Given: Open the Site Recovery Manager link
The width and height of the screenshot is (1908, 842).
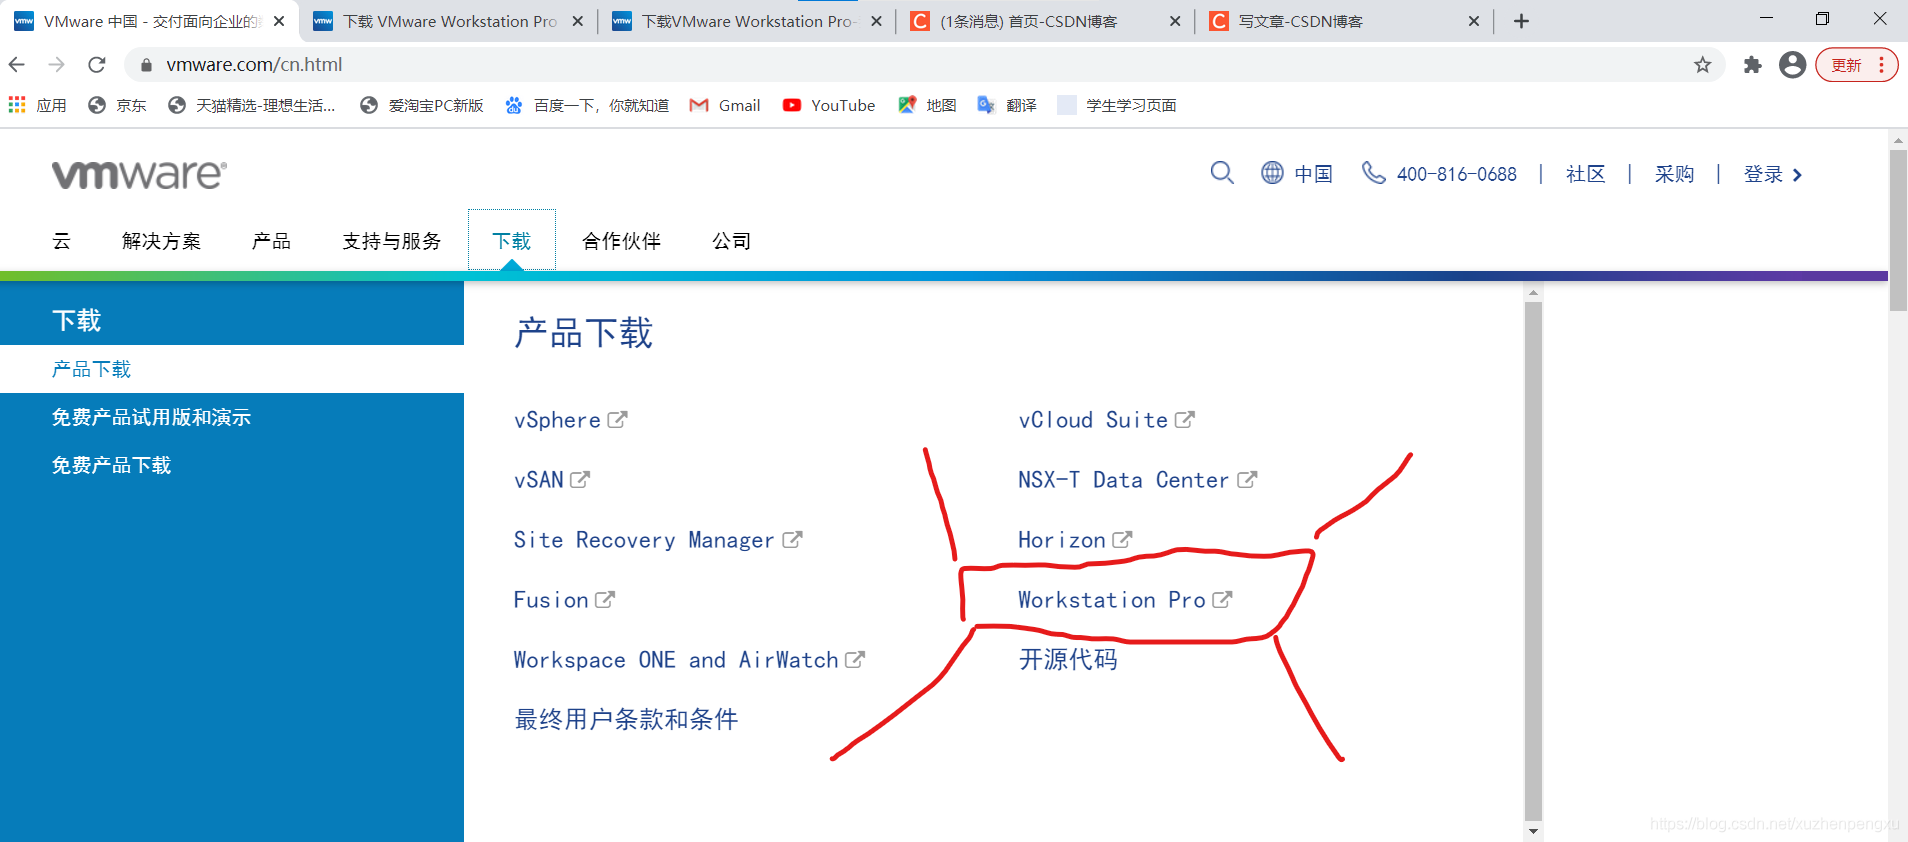Looking at the screenshot, I should 657,540.
